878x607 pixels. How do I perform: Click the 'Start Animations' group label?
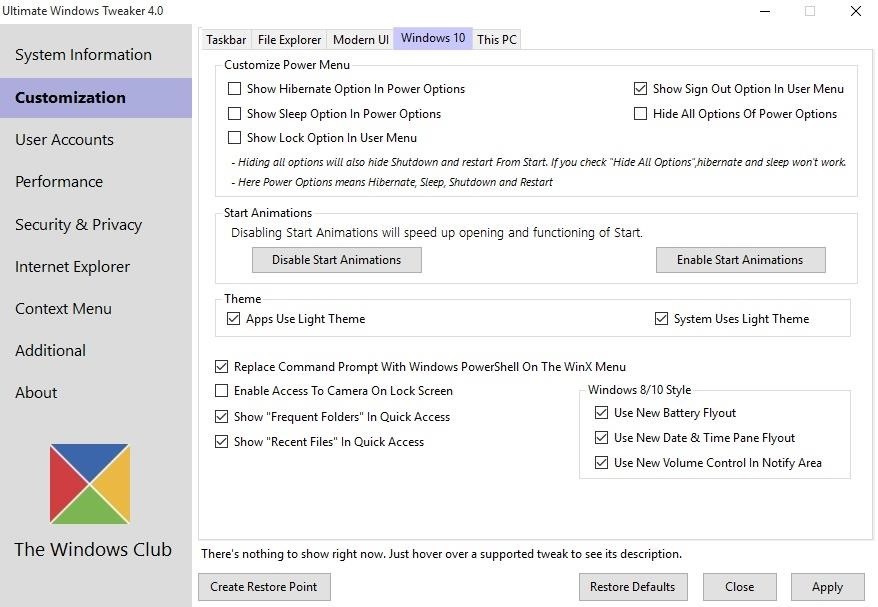[268, 213]
